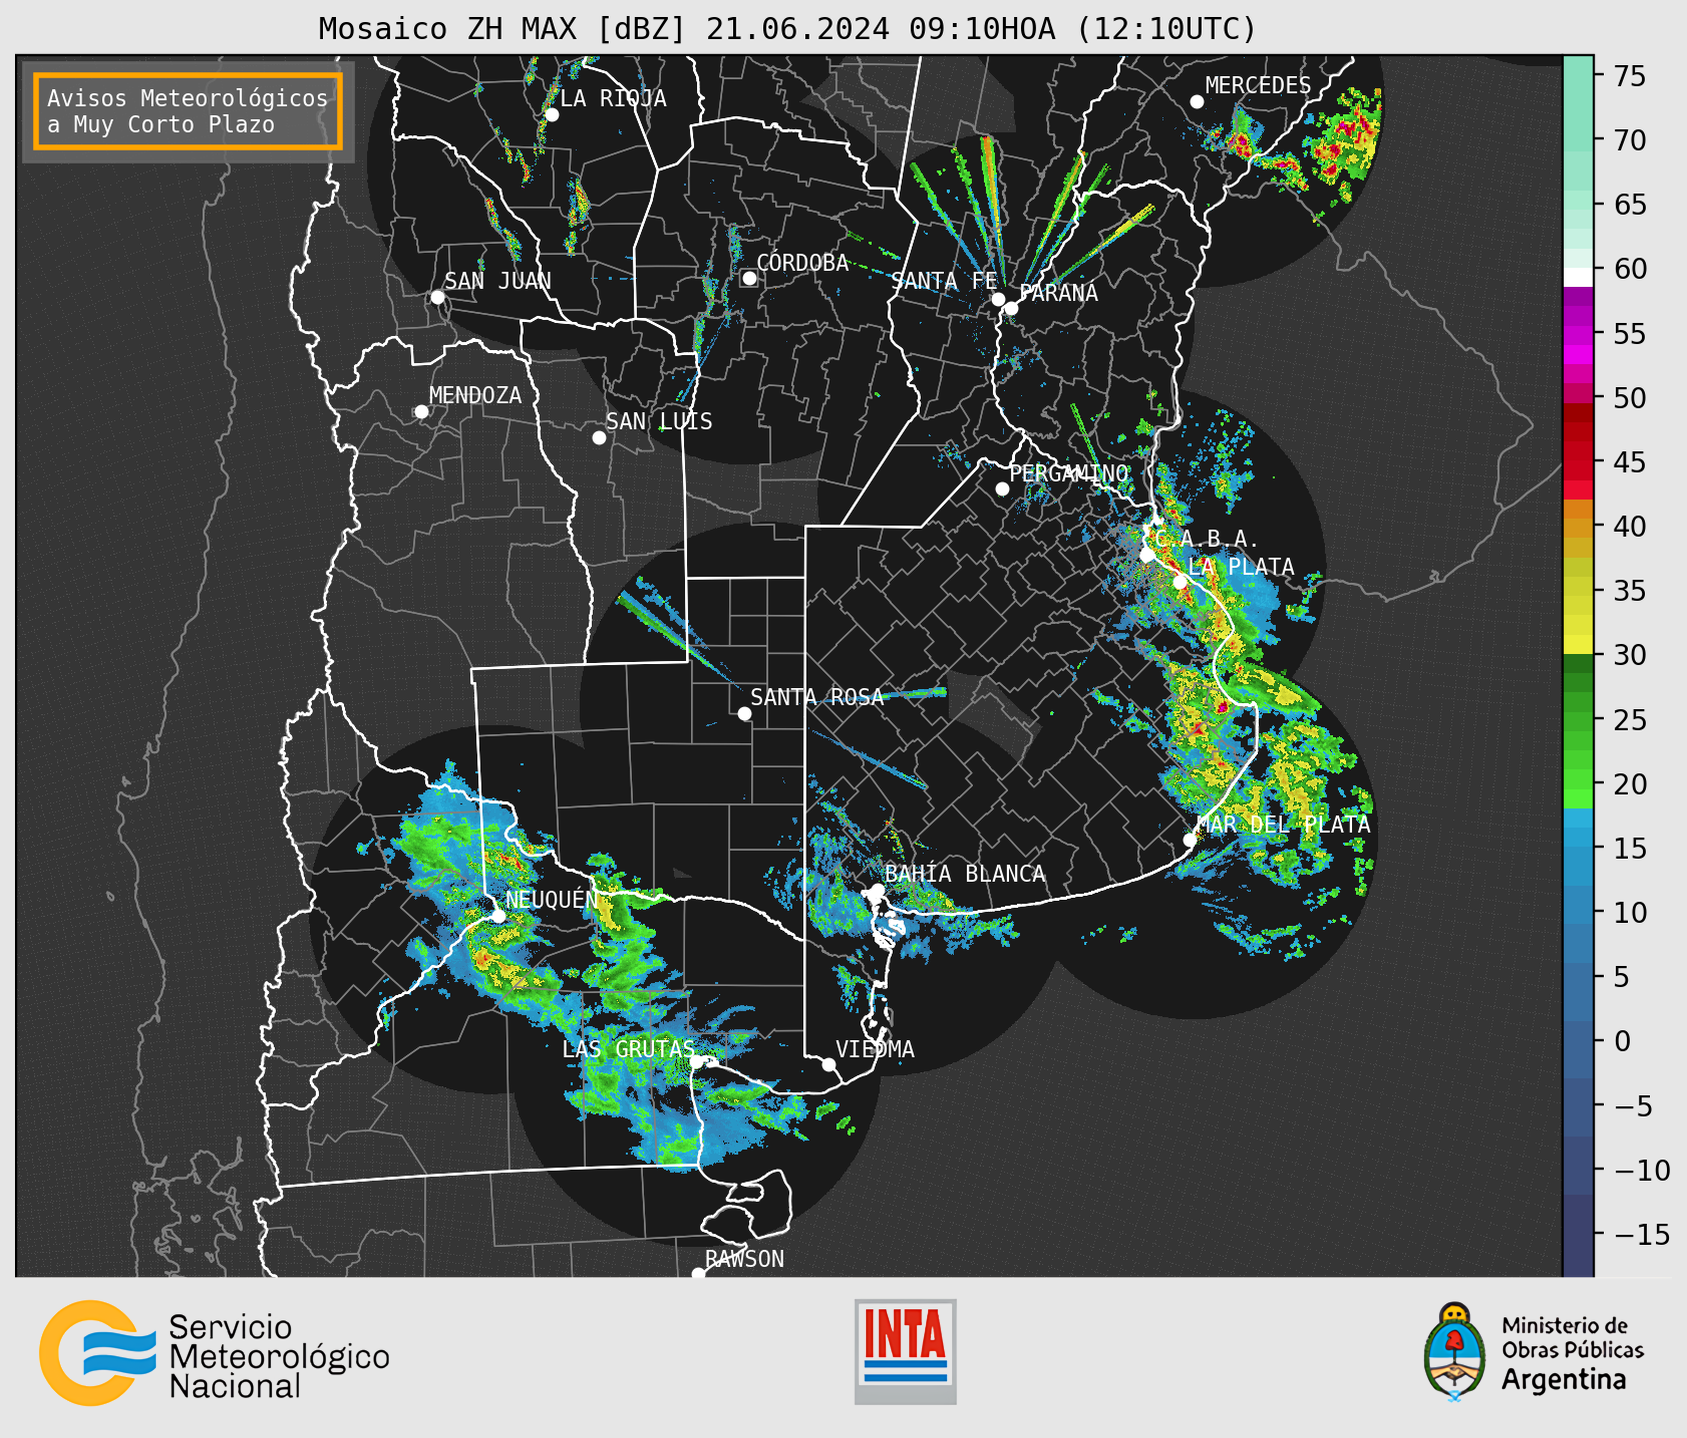
Task: Click the −15 dBZ colorbar label
Action: click(x=1643, y=1234)
